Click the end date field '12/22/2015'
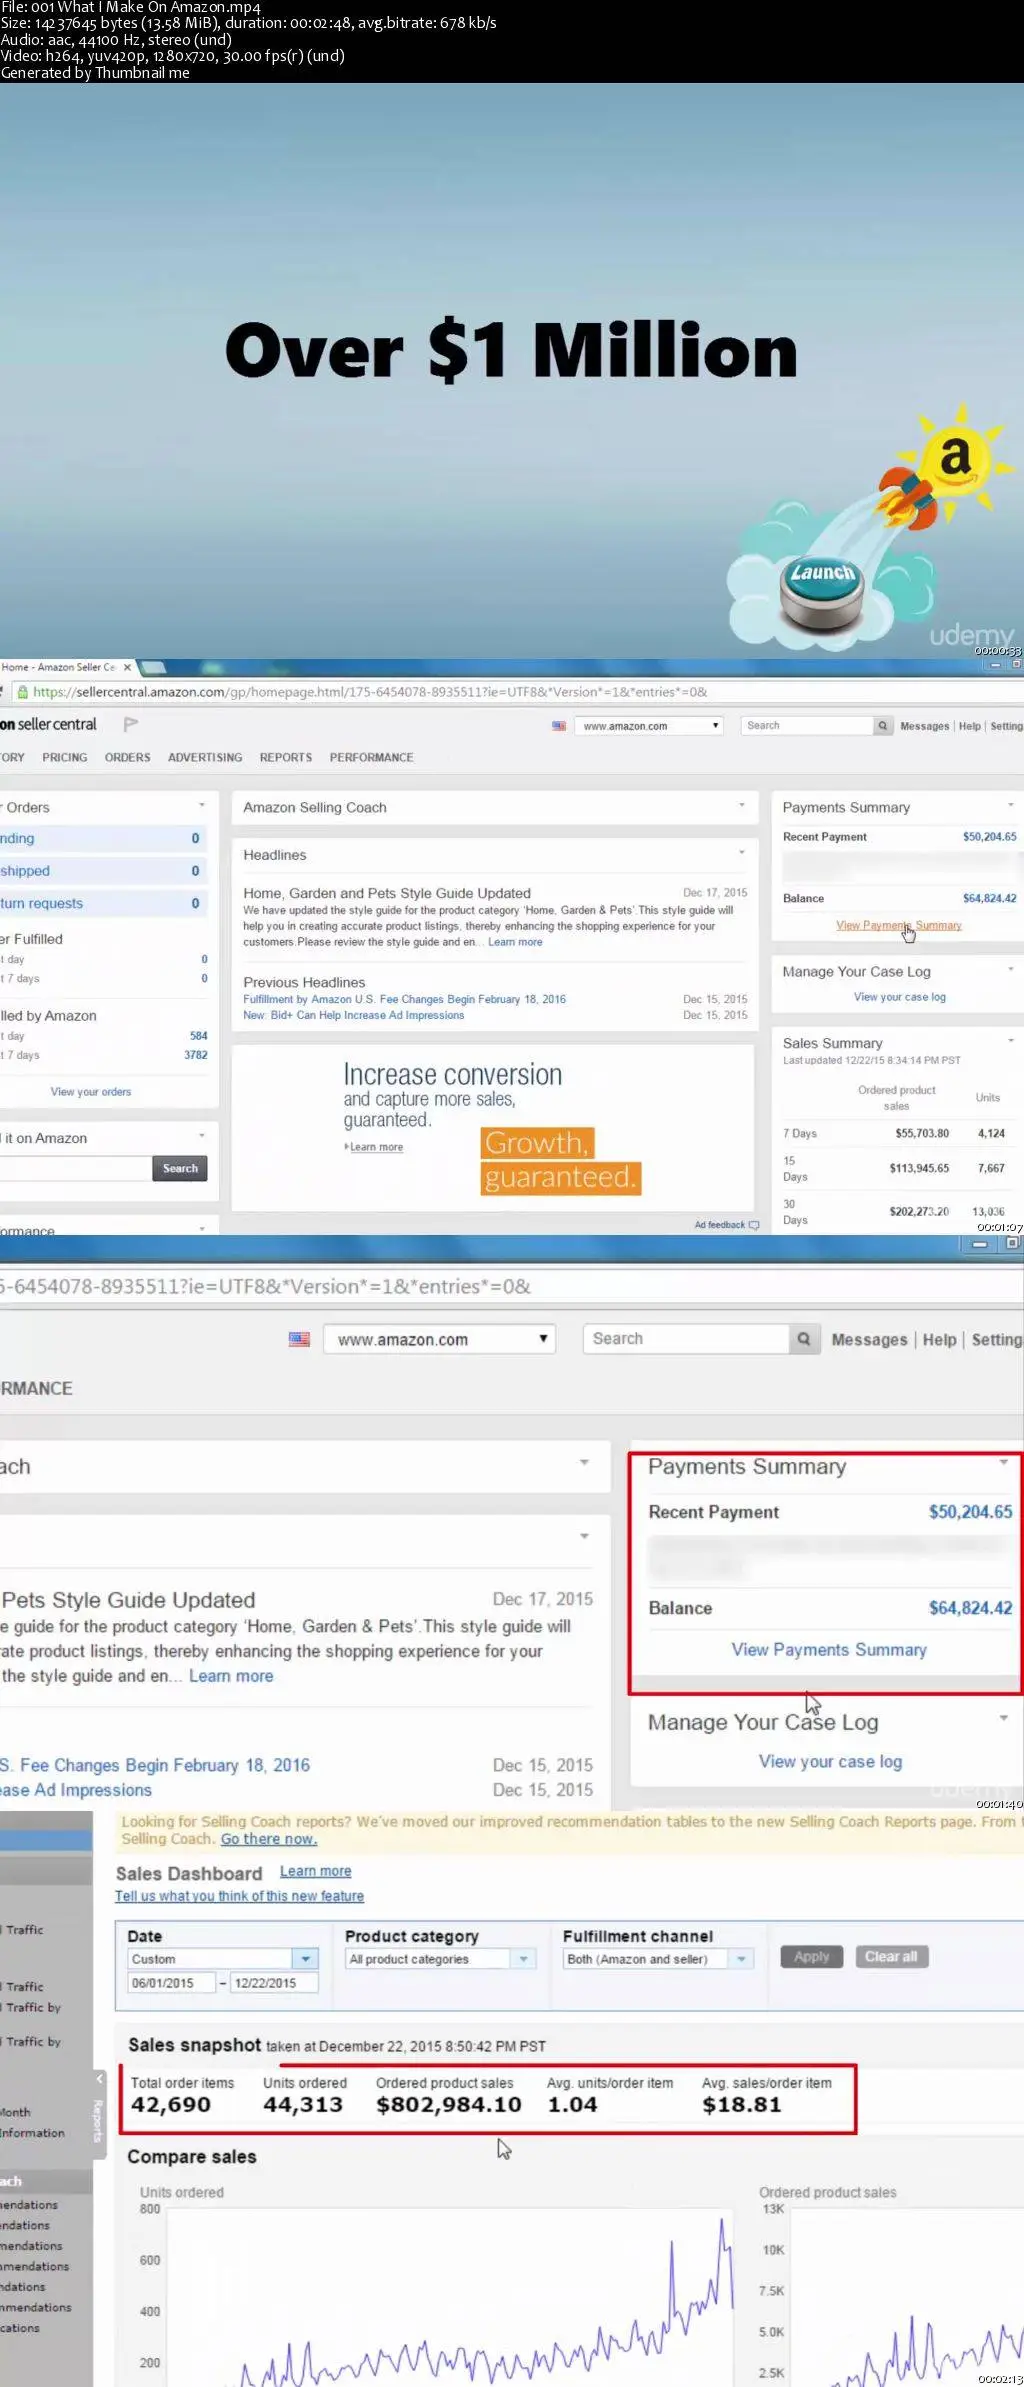 pyautogui.click(x=274, y=1983)
